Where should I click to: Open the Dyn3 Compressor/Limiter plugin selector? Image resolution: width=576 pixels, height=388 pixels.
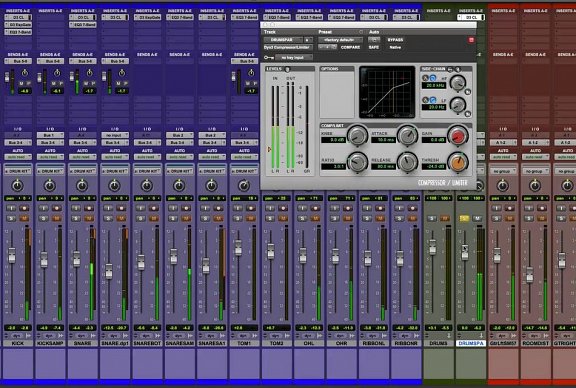(x=288, y=47)
